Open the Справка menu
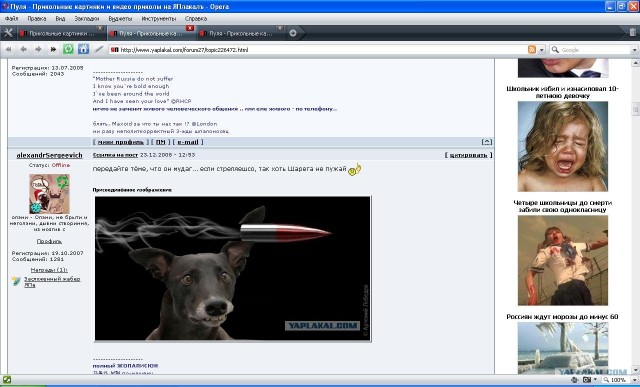This screenshot has width=640, height=387. 196,18
